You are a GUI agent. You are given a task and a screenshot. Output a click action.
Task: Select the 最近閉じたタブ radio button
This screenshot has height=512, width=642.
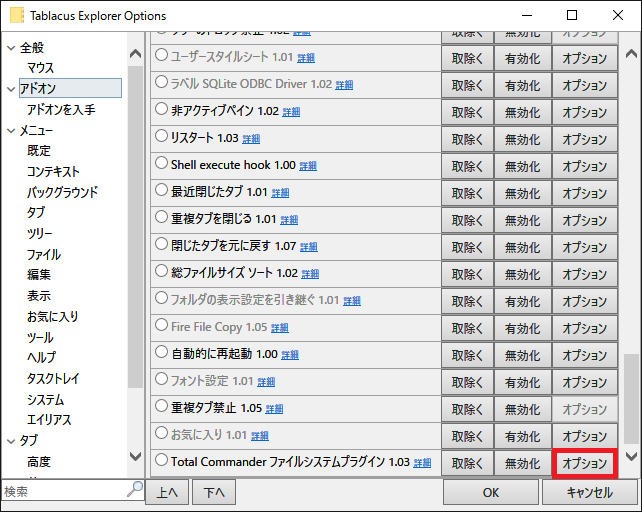click(161, 190)
